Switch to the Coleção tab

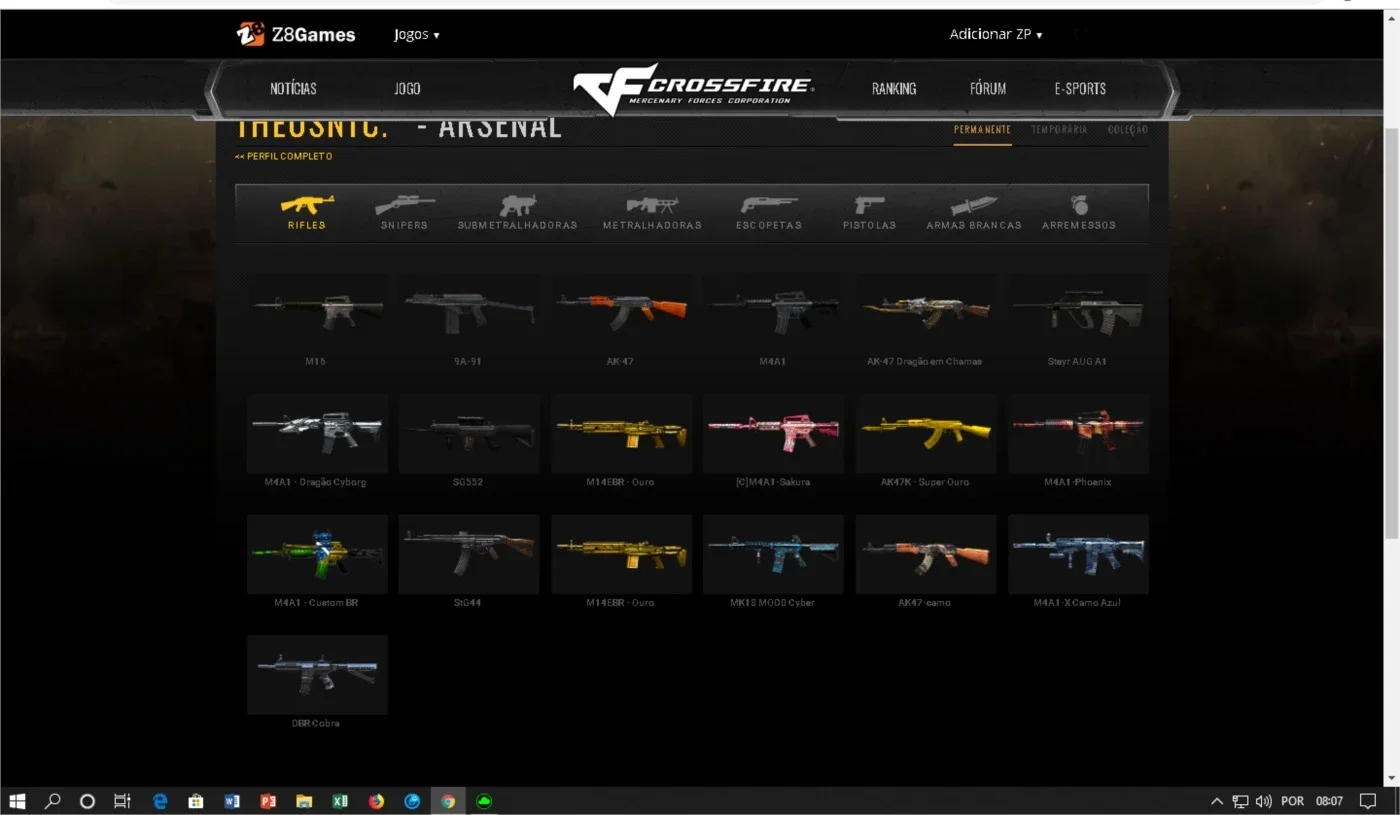[1128, 130]
